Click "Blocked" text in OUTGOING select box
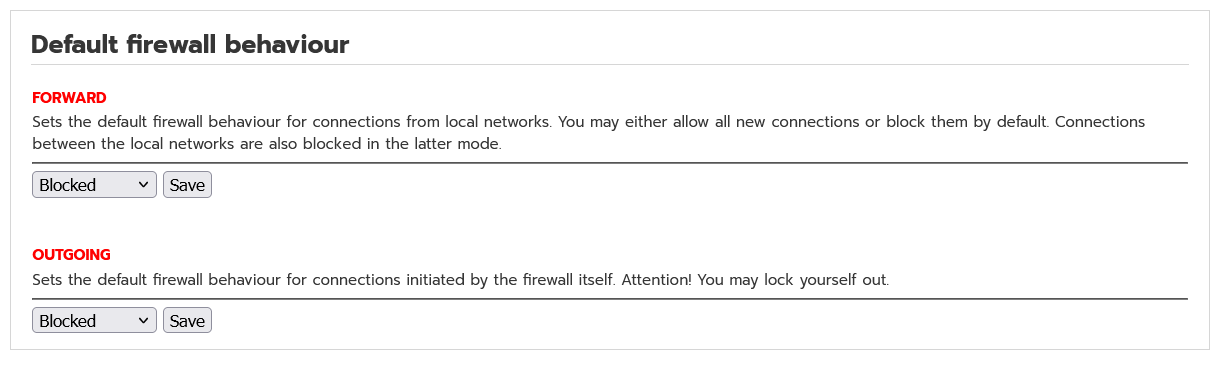 (x=68, y=321)
